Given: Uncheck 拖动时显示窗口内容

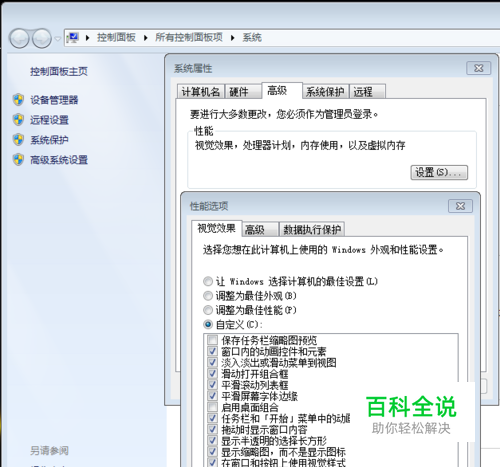Looking at the screenshot, I should click(212, 430).
